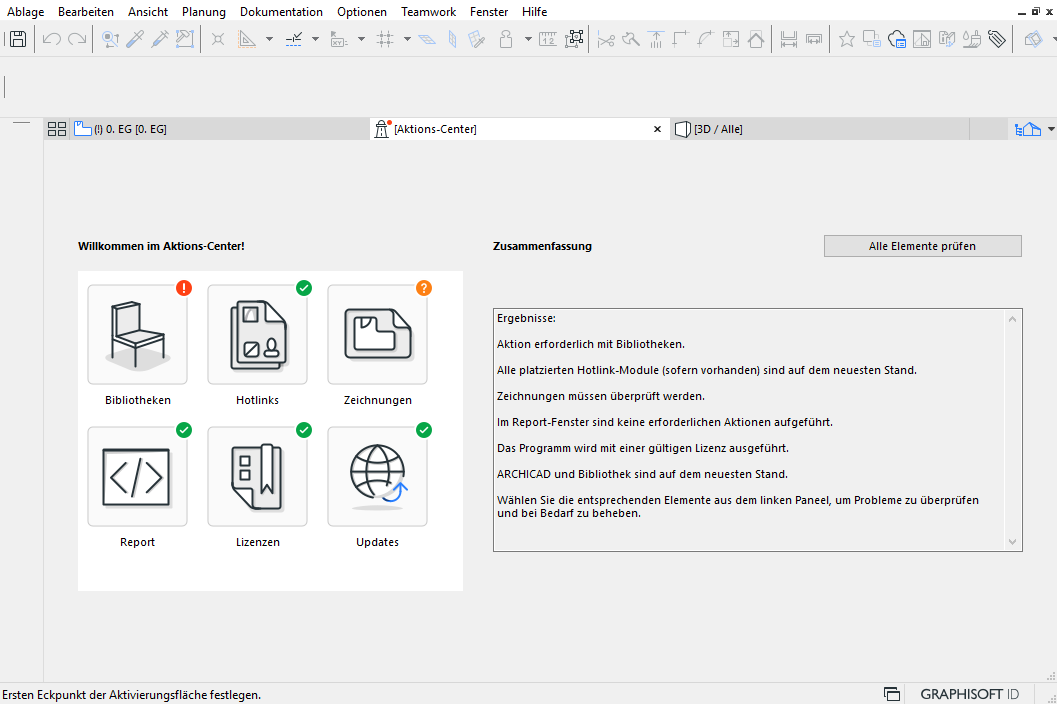Click the Adjust extend-upward arrow icon
Screen dimensions: 1057x704
(656, 39)
